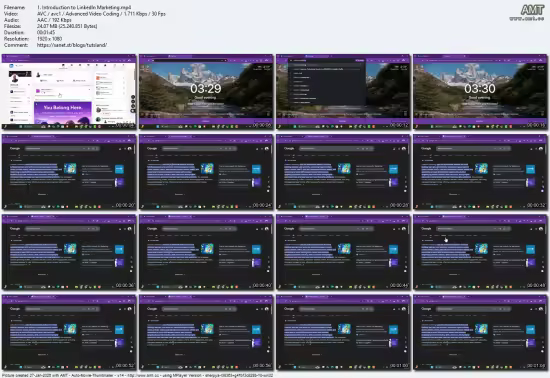Open the Google results thumbnail stamped 00:00:20

[x=69, y=172]
